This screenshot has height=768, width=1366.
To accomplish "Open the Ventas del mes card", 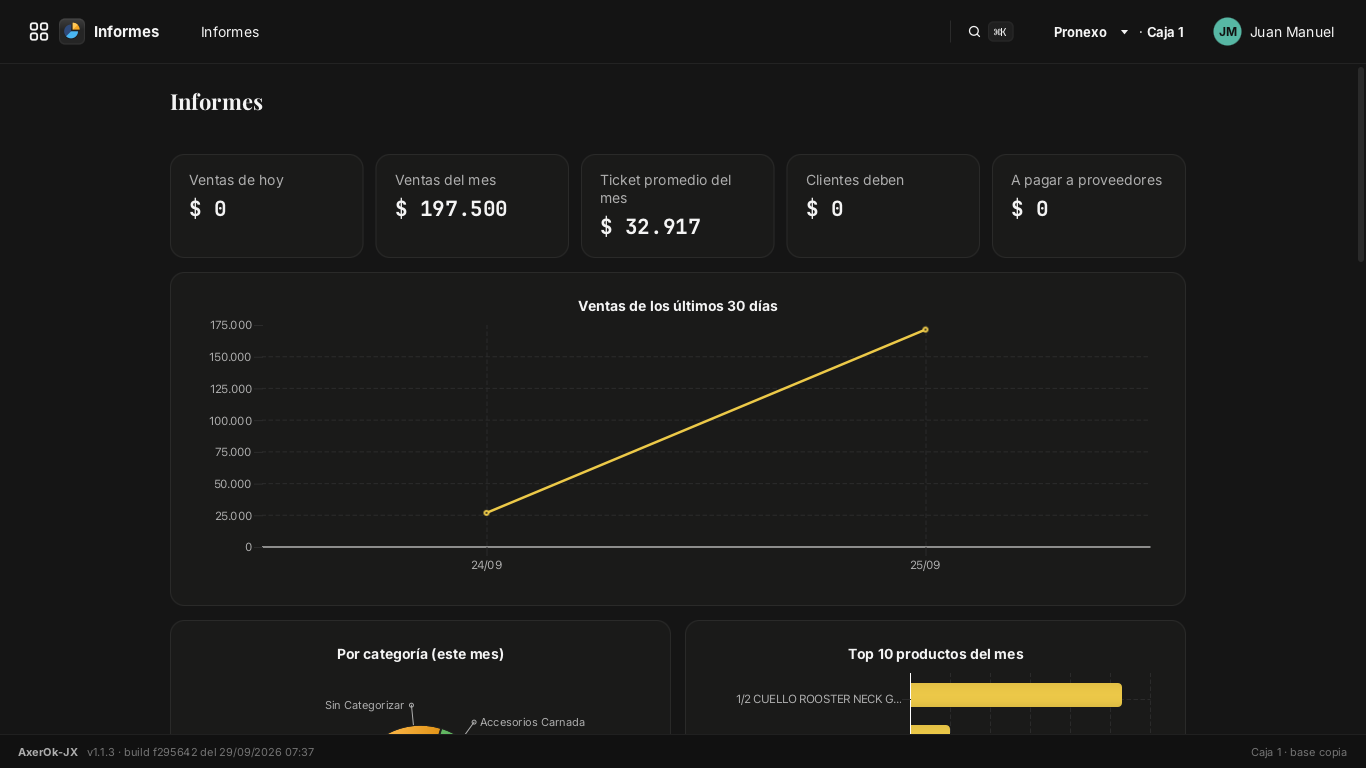I will 472,206.
